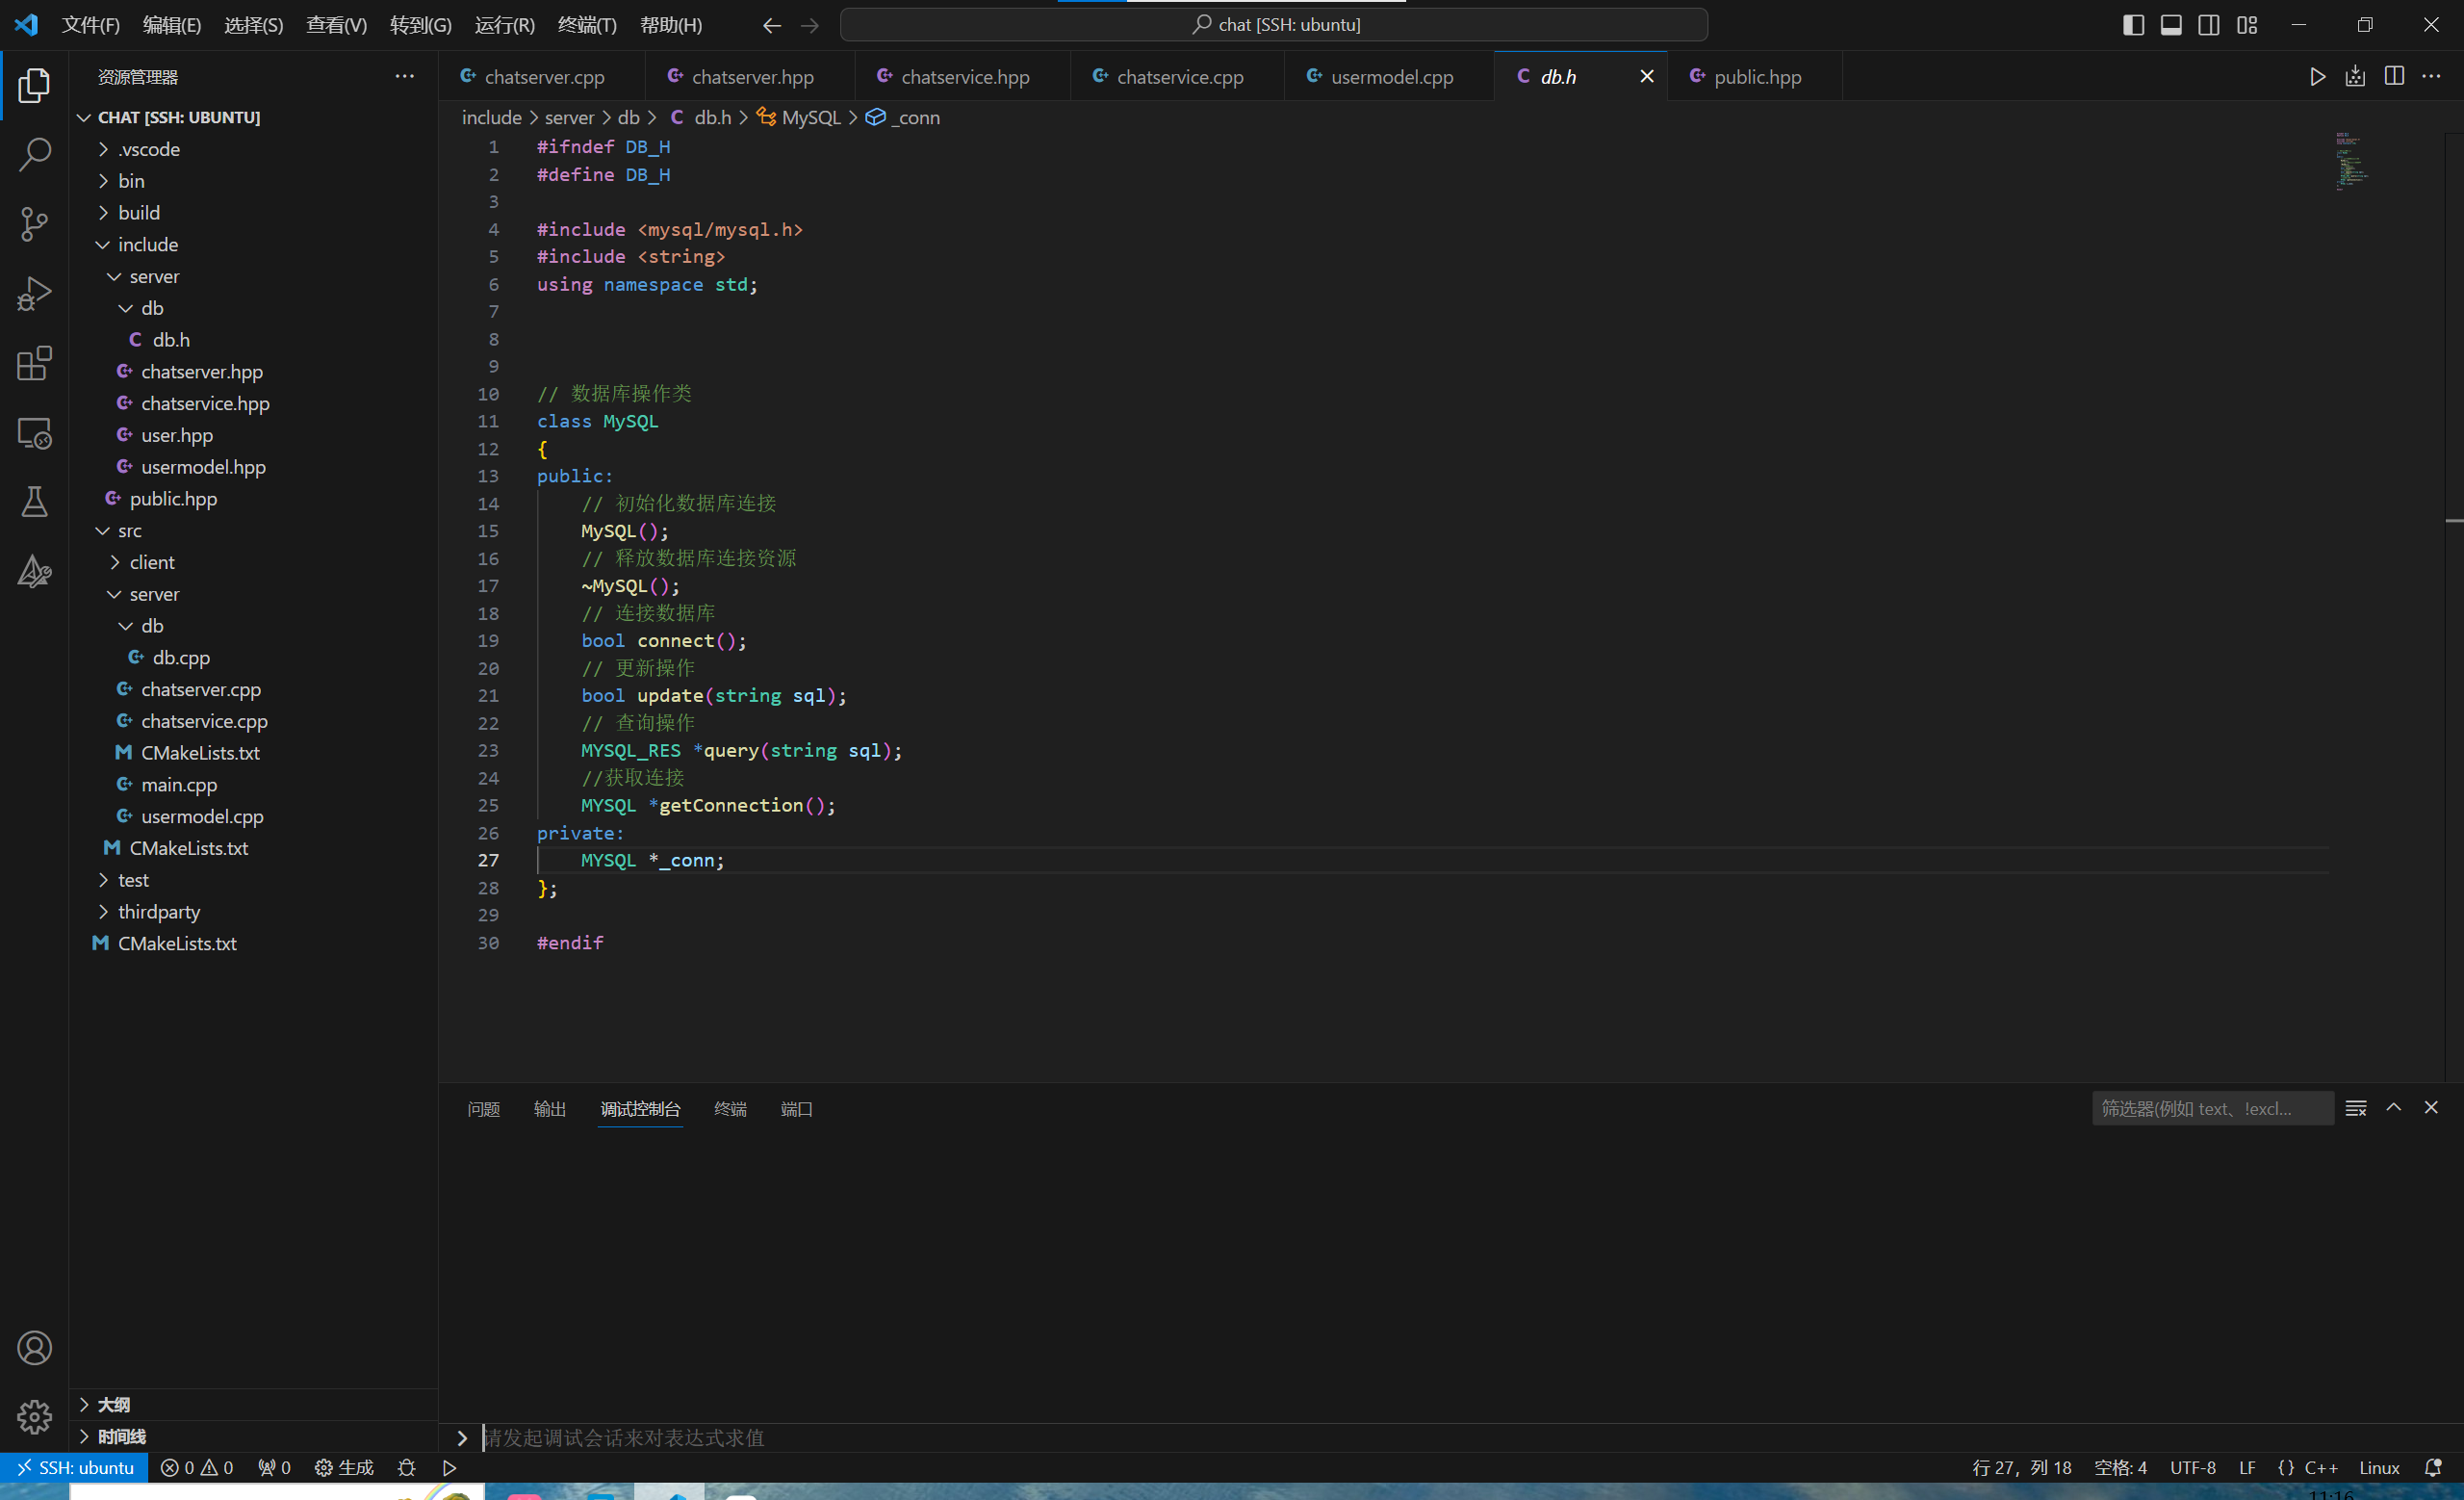This screenshot has height=1500, width=2464.
Task: Expand the thirdparty folder
Action: [254, 912]
